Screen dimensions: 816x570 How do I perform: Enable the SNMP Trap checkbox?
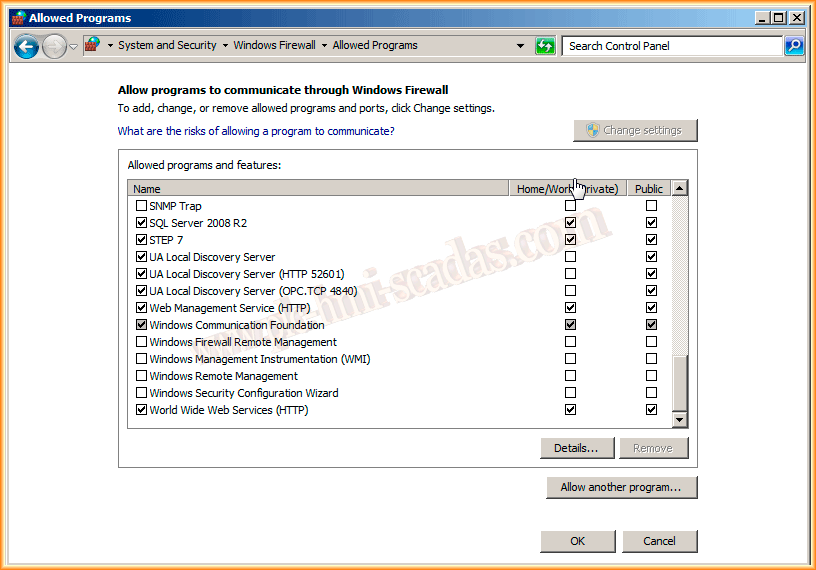pyautogui.click(x=141, y=206)
